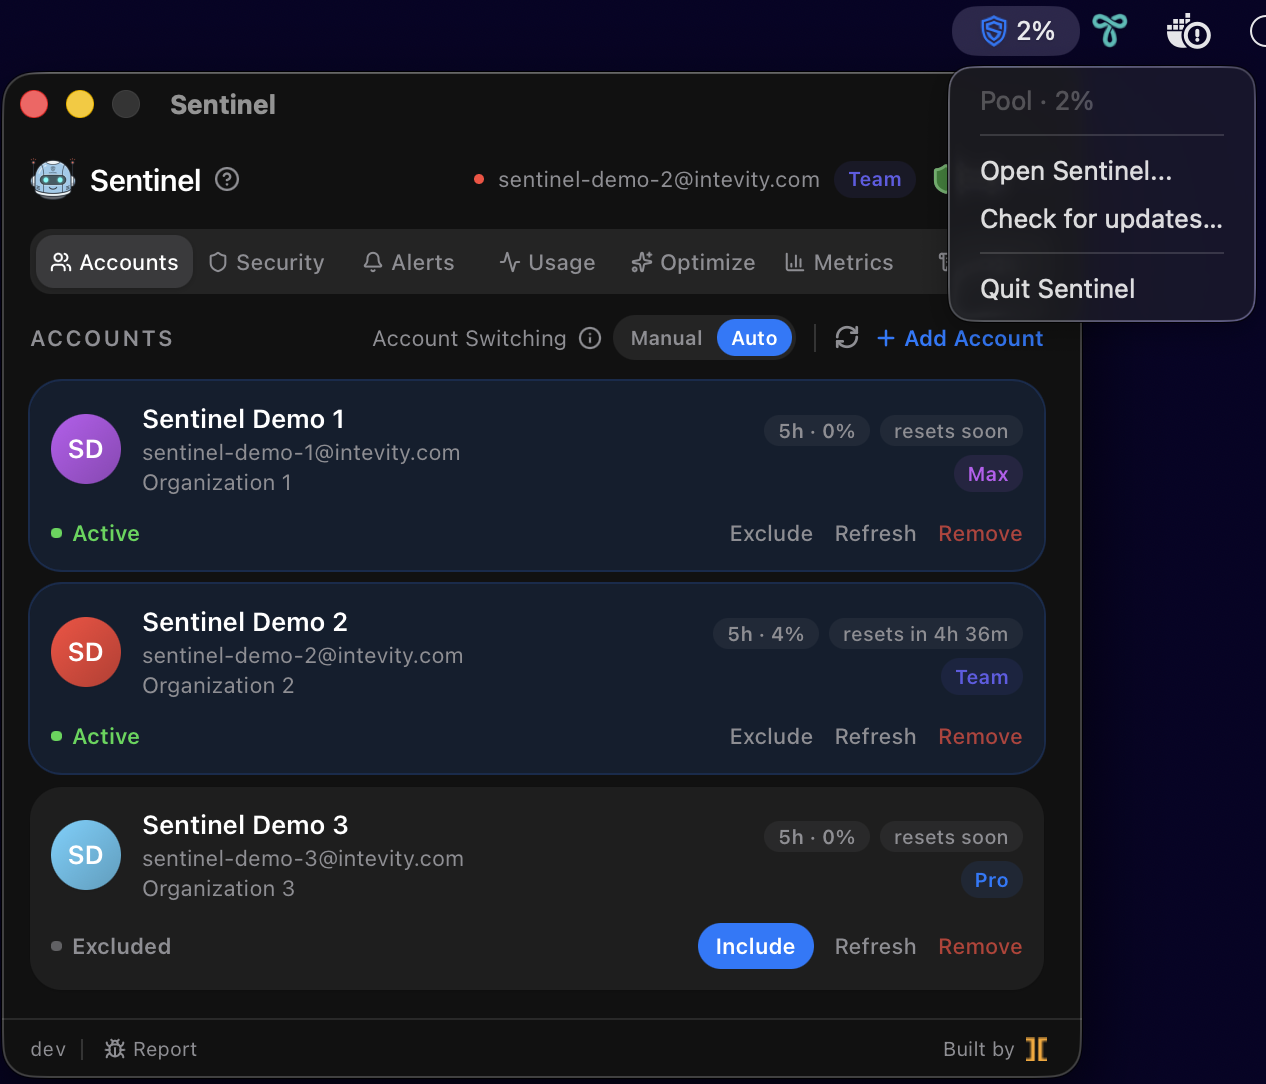Click the dev label in footer
Image resolution: width=1266 pixels, height=1084 pixels.
(48, 1049)
